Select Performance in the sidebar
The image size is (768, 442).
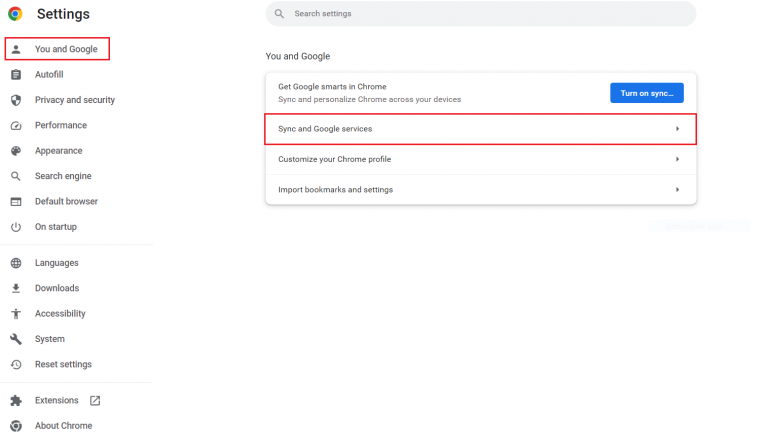coord(61,125)
